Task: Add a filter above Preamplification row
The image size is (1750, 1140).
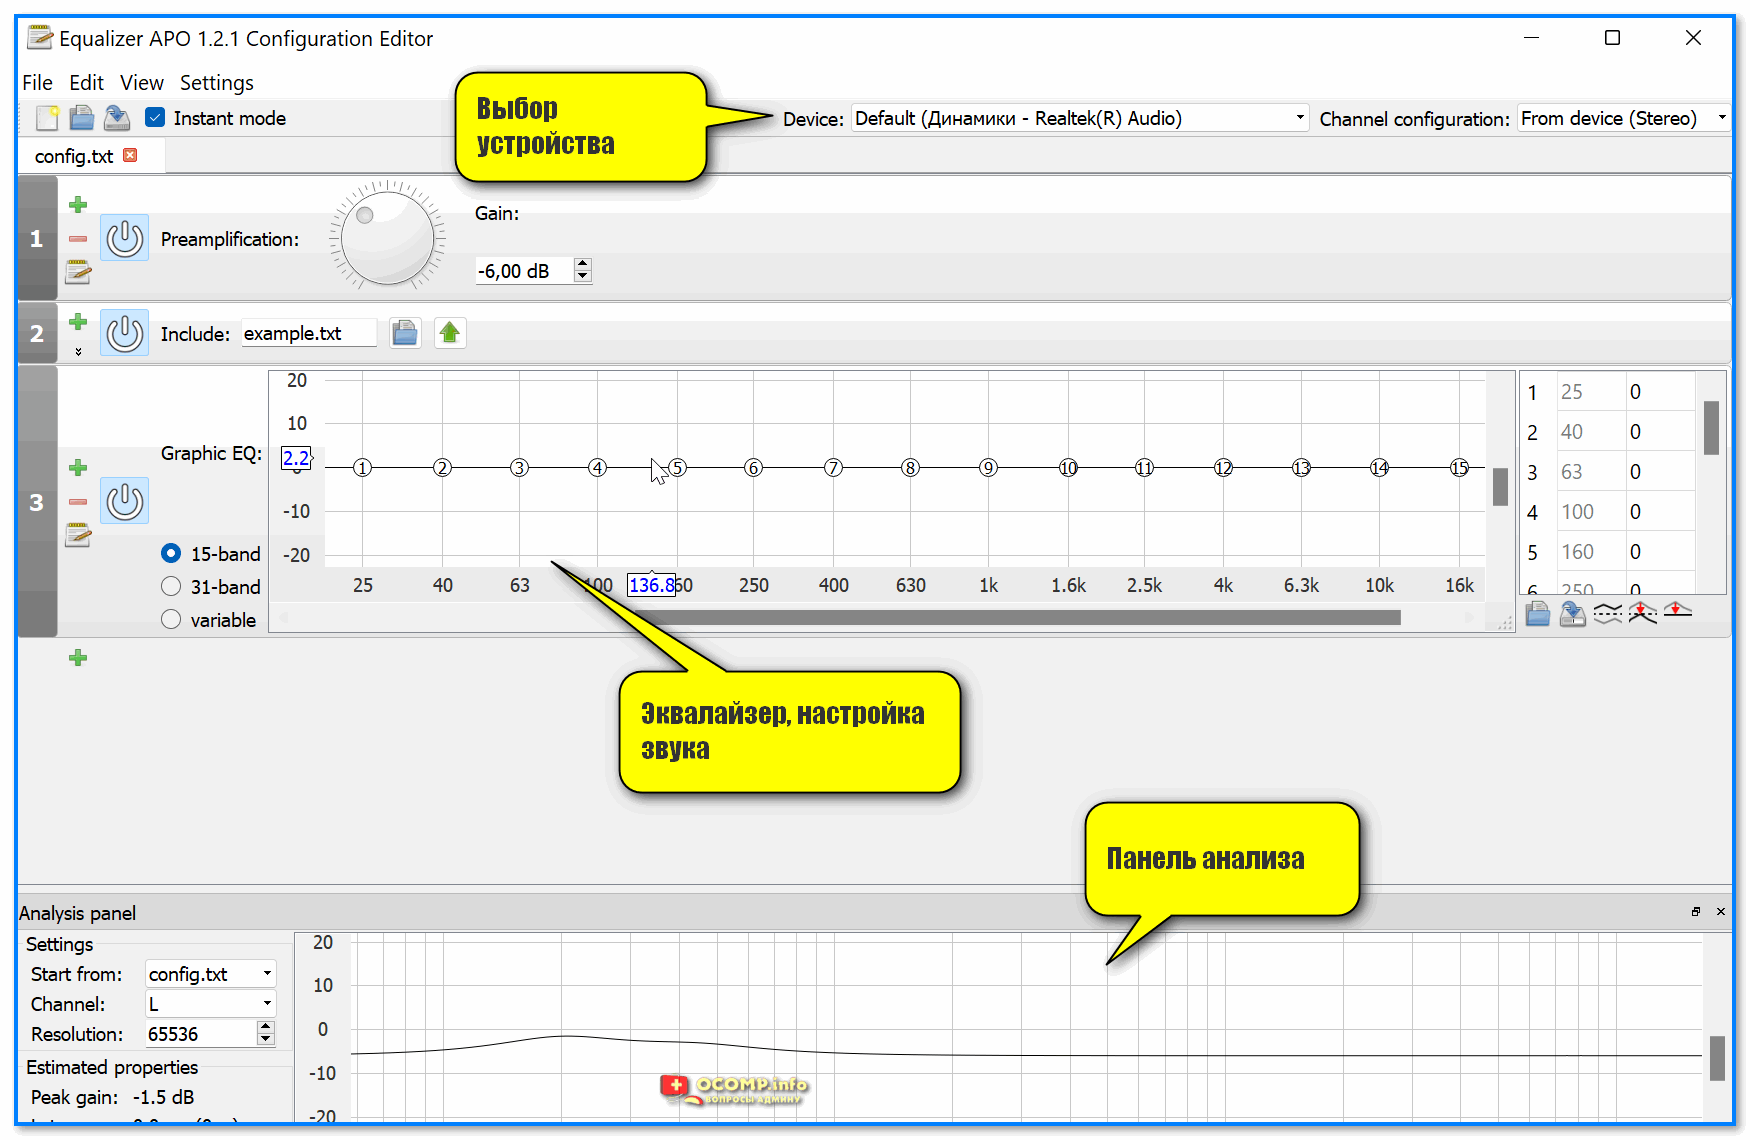Action: 78,205
